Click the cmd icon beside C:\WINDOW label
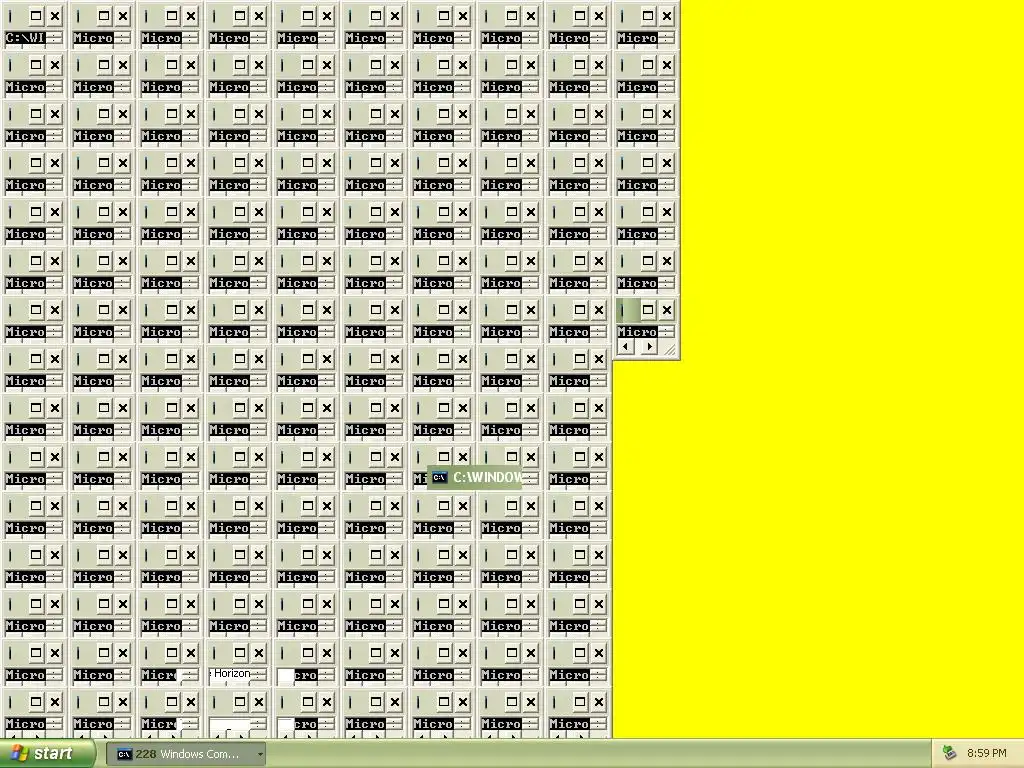1024x768 pixels. [440, 478]
